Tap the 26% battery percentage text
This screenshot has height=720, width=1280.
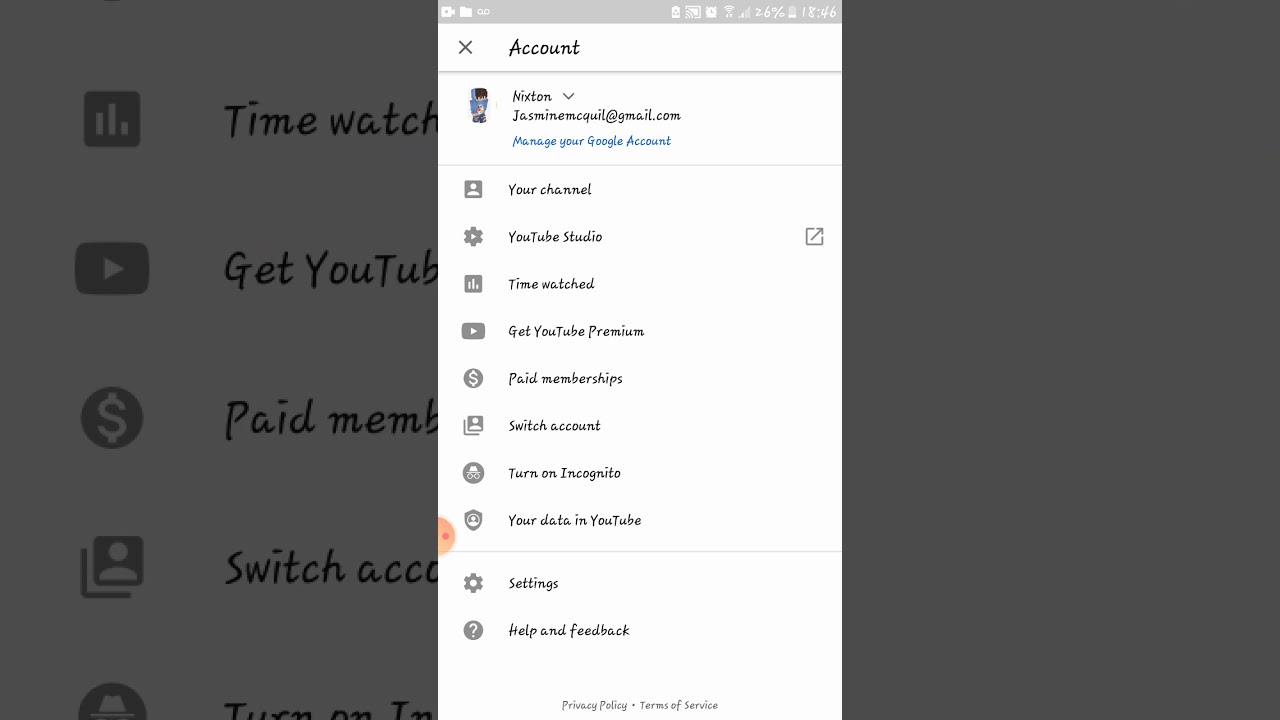coord(769,12)
